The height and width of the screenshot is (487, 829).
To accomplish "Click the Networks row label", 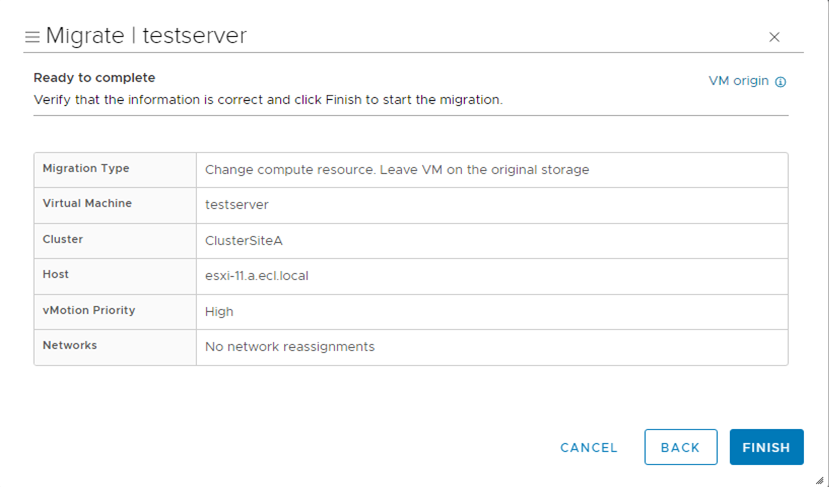I will coord(67,345).
